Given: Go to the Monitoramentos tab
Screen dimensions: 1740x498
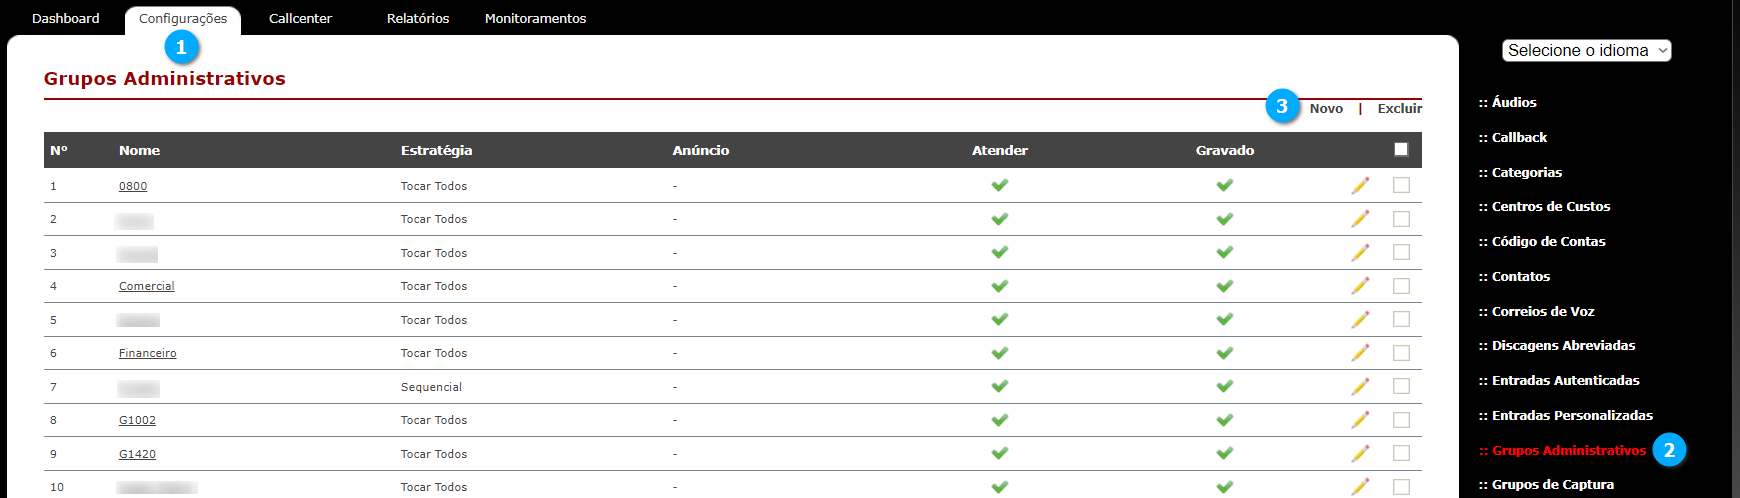Looking at the screenshot, I should [535, 18].
